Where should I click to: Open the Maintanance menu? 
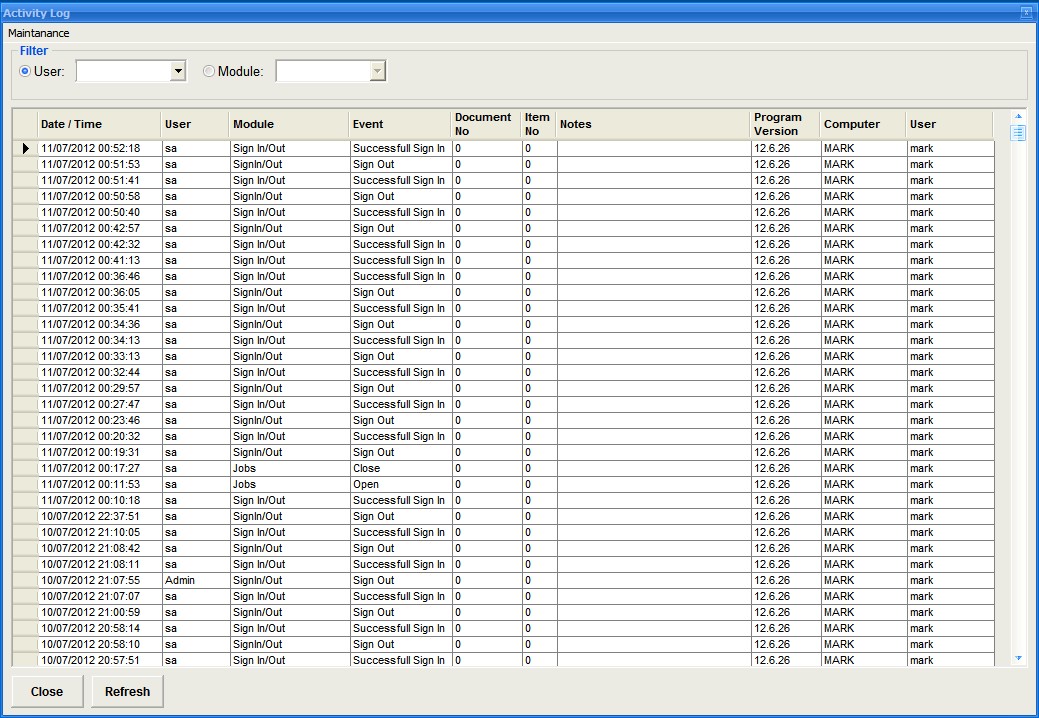point(39,33)
